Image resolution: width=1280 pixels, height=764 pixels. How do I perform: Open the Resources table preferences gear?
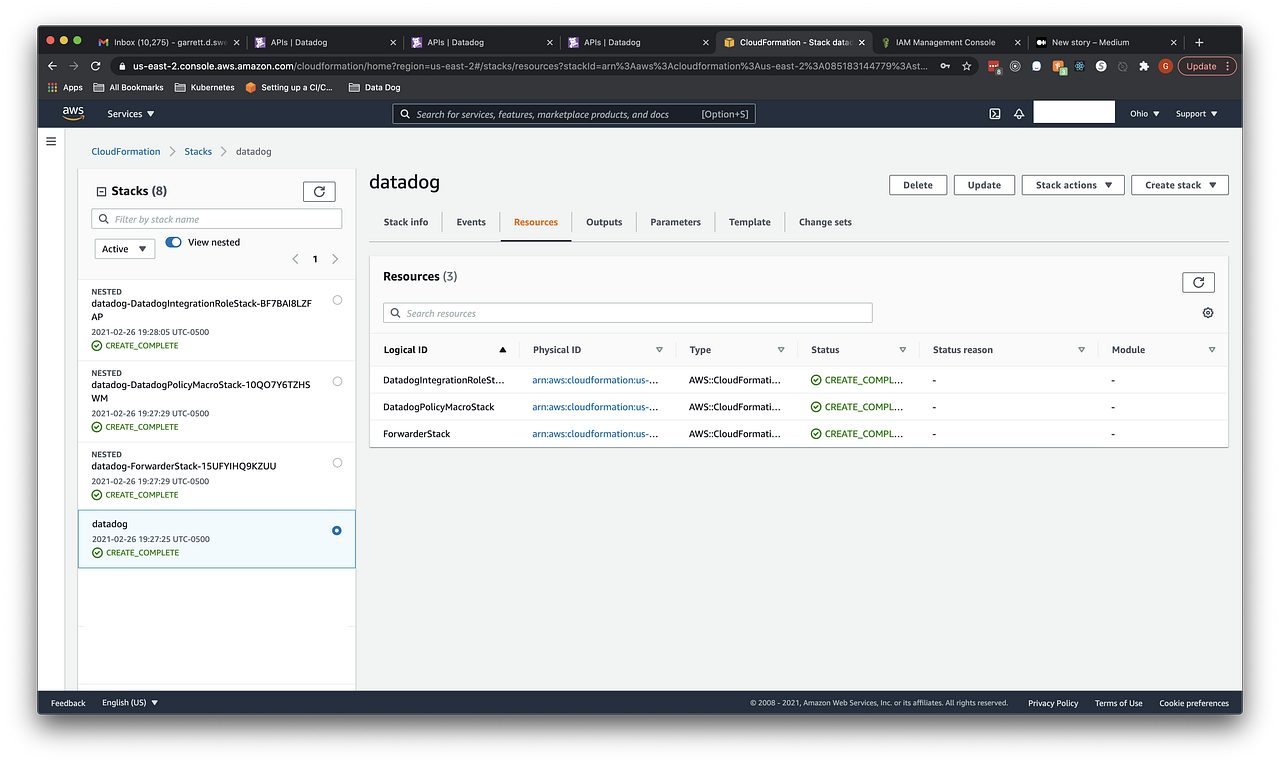pyautogui.click(x=1207, y=312)
